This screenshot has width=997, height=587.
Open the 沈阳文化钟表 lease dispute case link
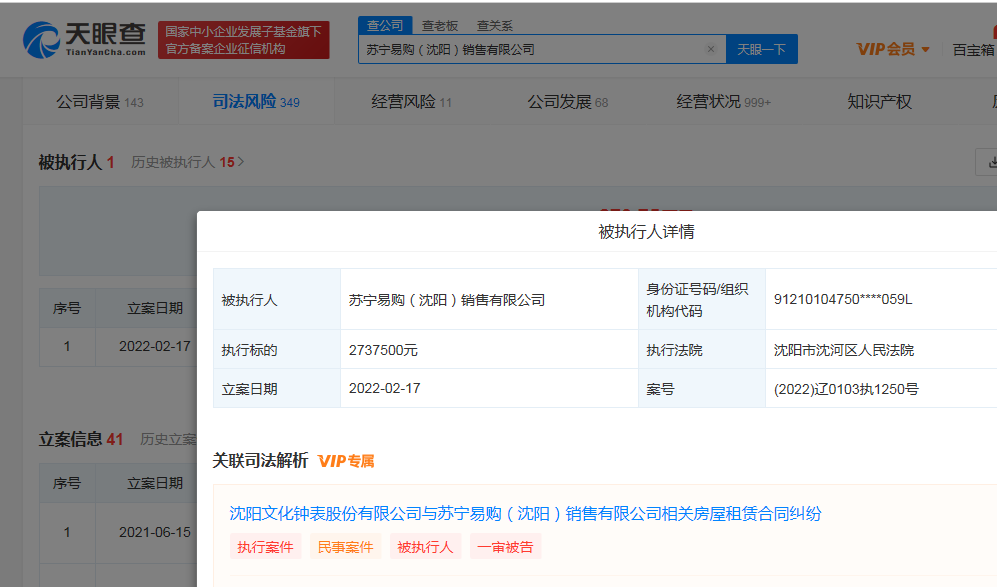click(x=525, y=513)
